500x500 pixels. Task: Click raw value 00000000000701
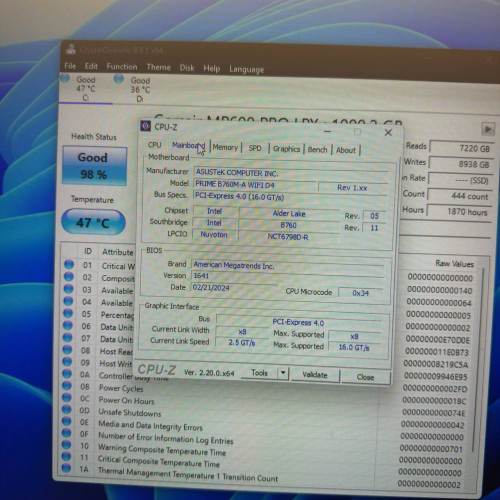(x=431, y=449)
